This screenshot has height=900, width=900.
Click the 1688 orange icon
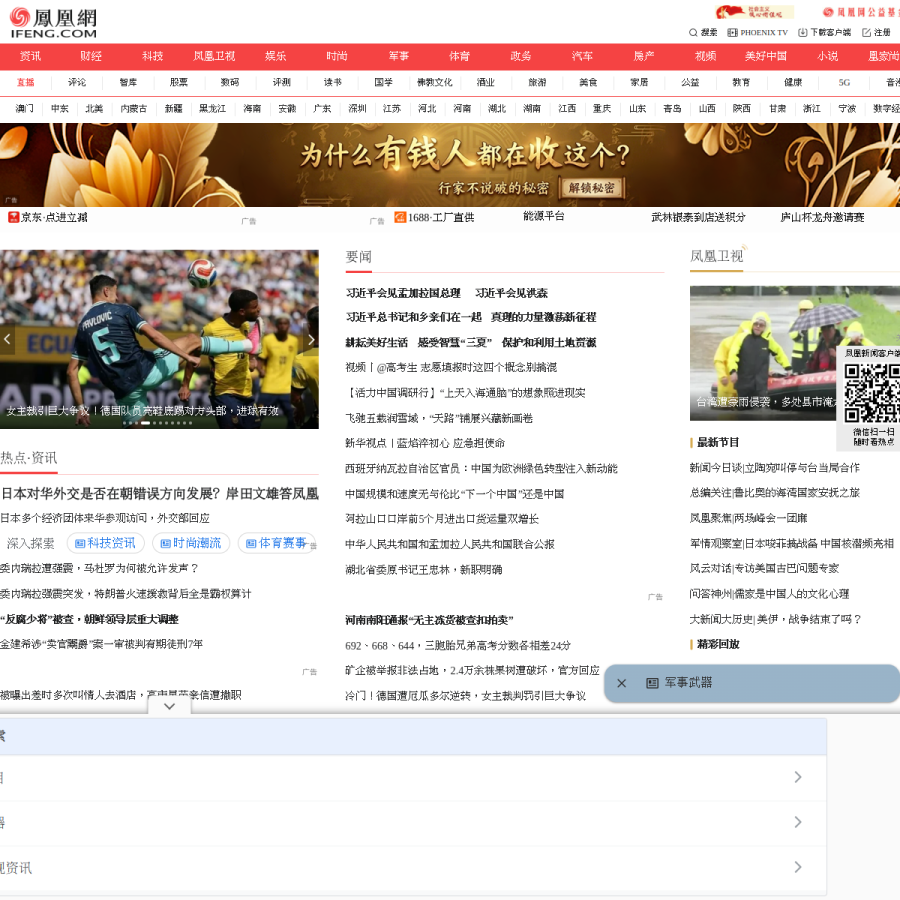pyautogui.click(x=400, y=217)
